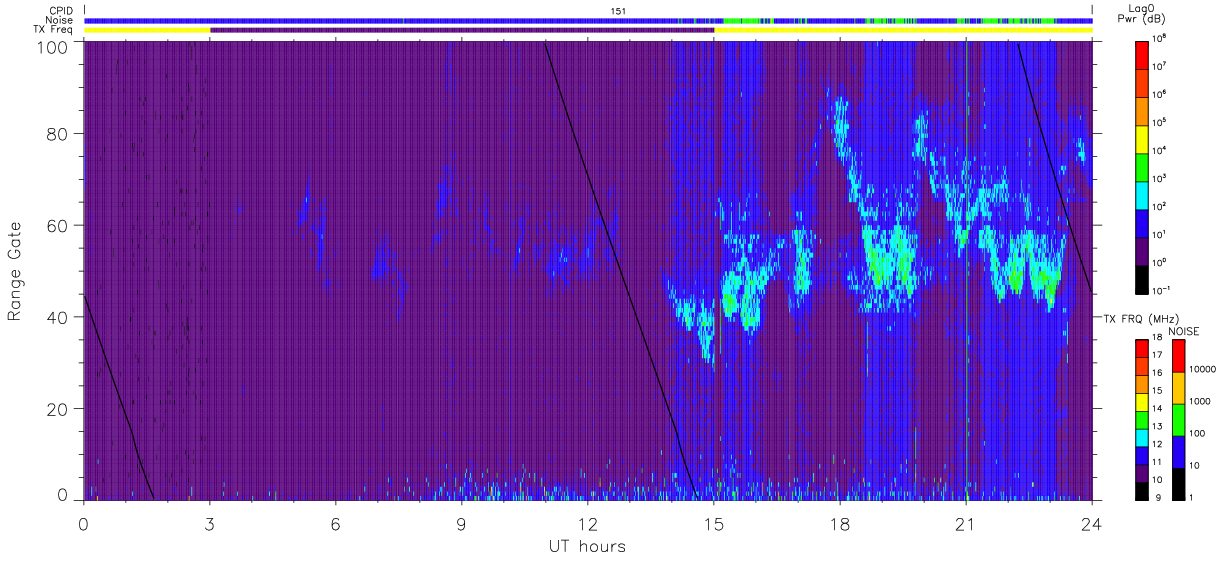Screen dimensions: 1228x567
Task: Click tick label '12' on the UT hours axis
Action: click(588, 523)
